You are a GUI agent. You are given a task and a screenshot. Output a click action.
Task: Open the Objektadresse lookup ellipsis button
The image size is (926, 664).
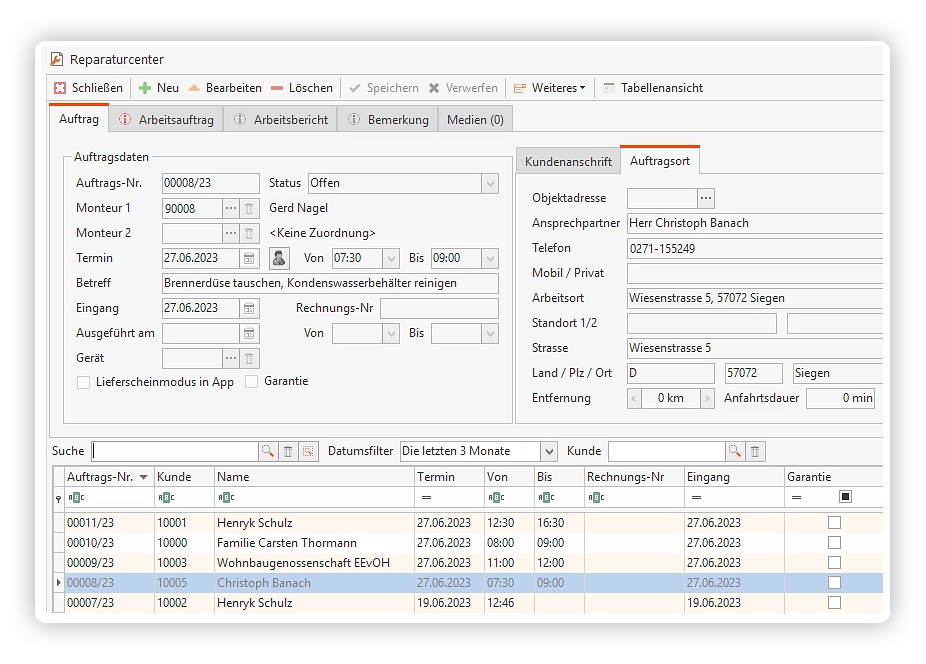pyautogui.click(x=706, y=198)
